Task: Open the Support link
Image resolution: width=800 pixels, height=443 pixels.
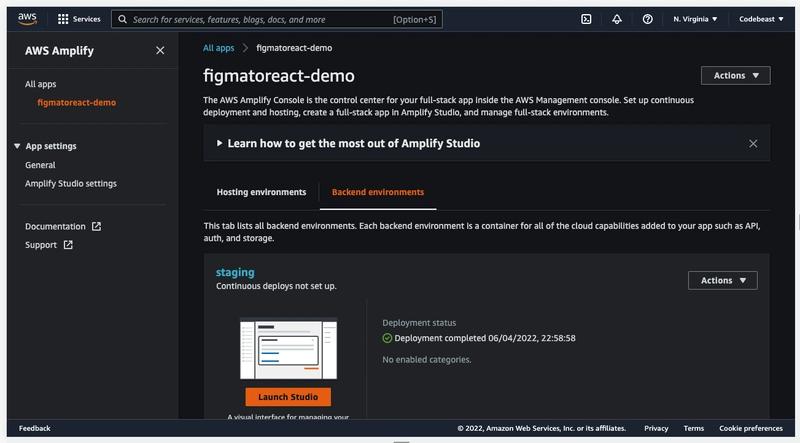Action: [41, 245]
